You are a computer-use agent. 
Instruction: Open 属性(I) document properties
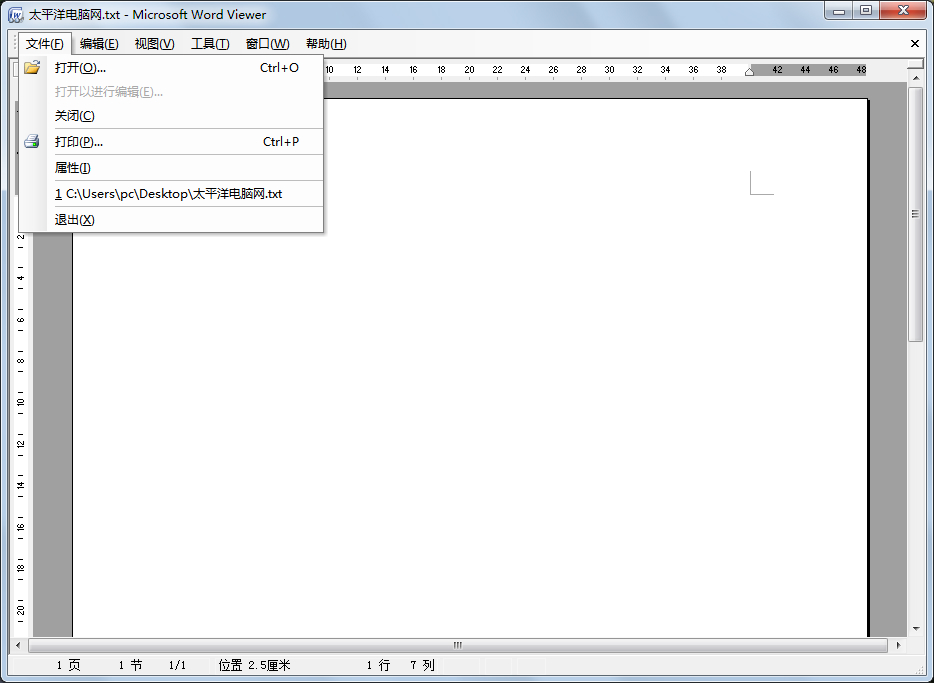(172, 168)
